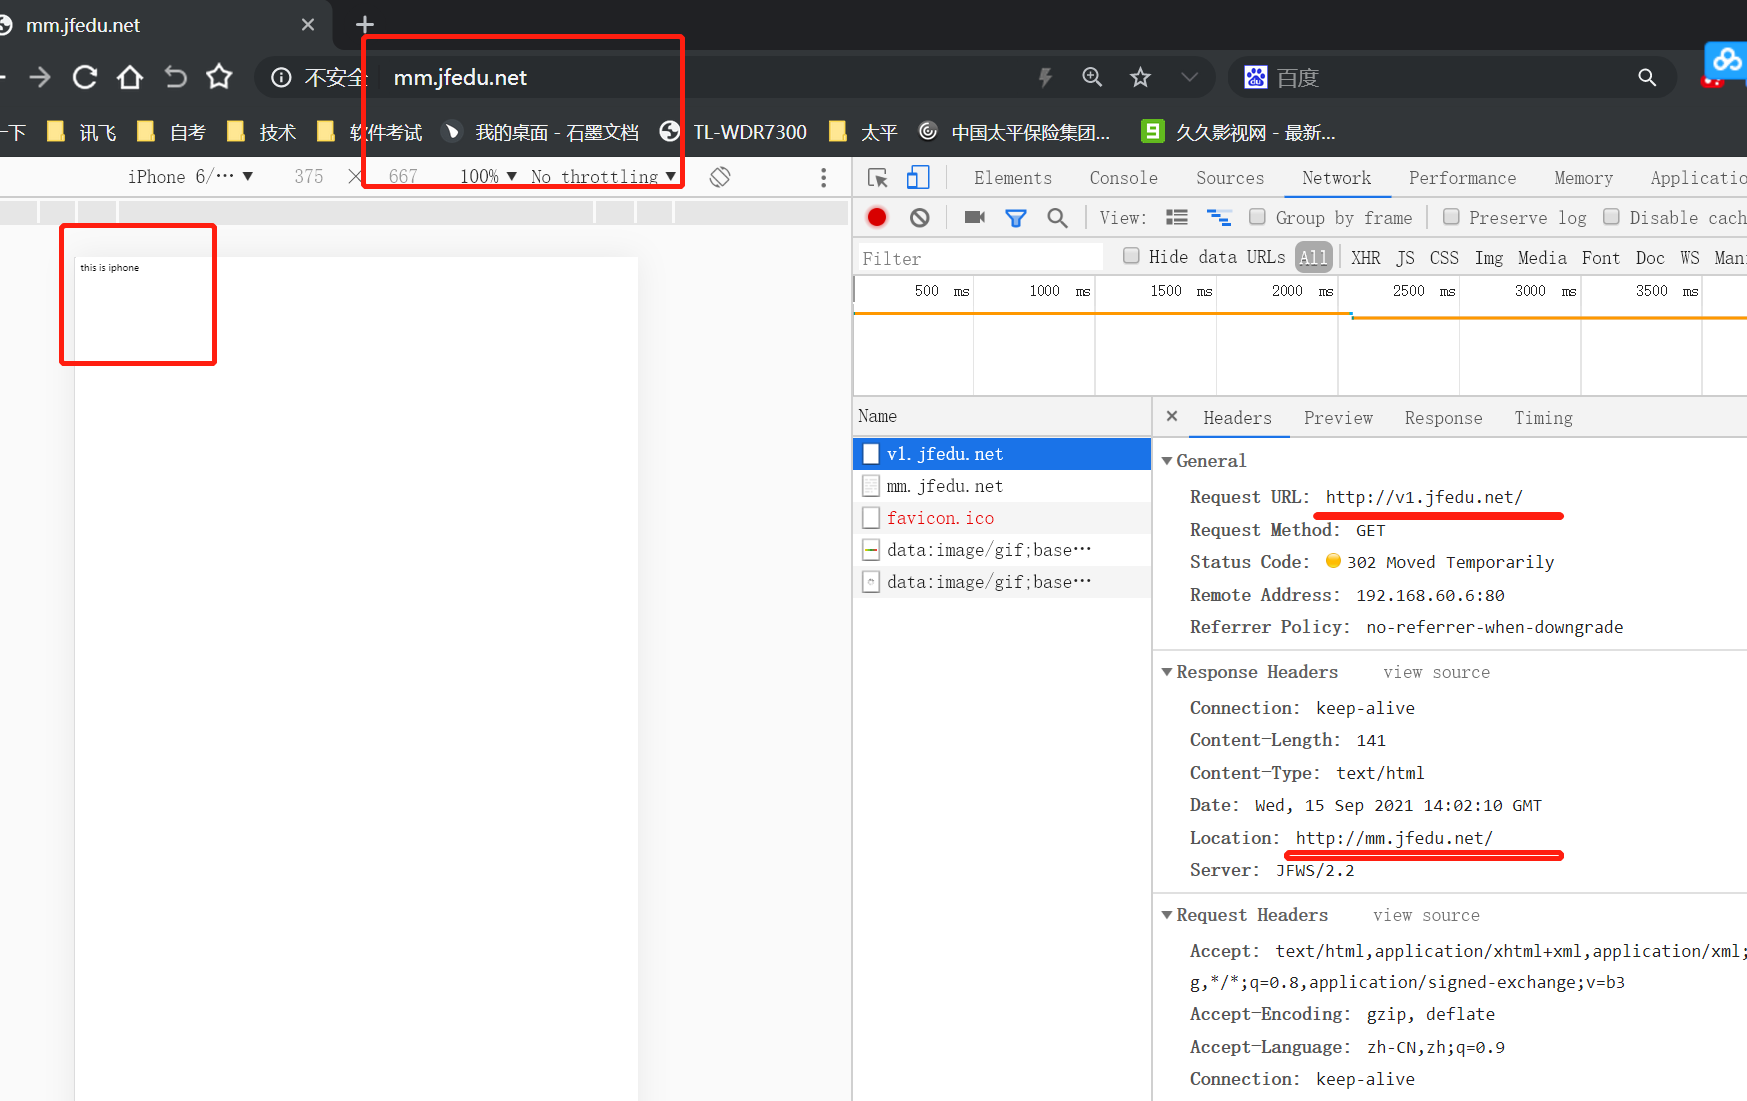Clear the network log

[920, 218]
